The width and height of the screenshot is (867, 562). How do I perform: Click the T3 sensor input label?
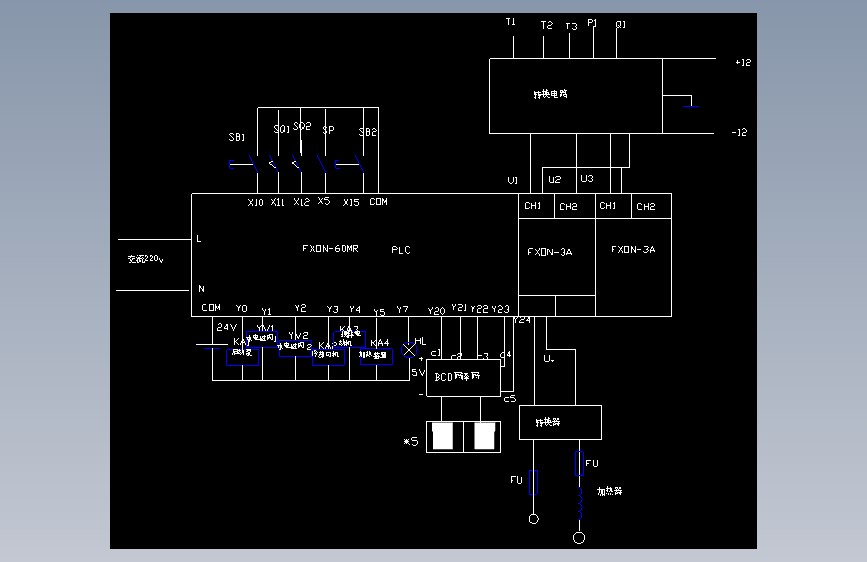[571, 26]
